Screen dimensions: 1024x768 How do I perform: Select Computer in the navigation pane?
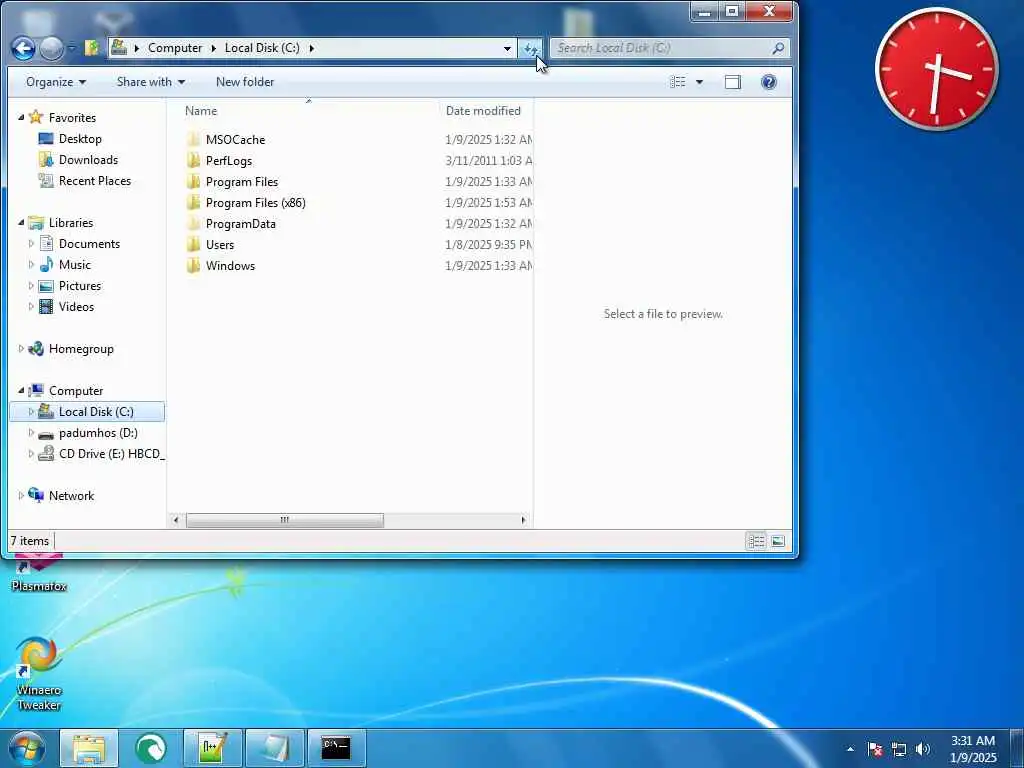(x=76, y=391)
